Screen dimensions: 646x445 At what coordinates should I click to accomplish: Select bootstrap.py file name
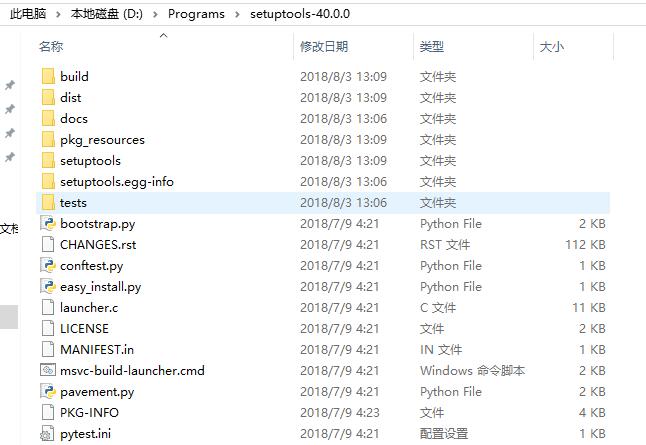[x=98, y=224]
